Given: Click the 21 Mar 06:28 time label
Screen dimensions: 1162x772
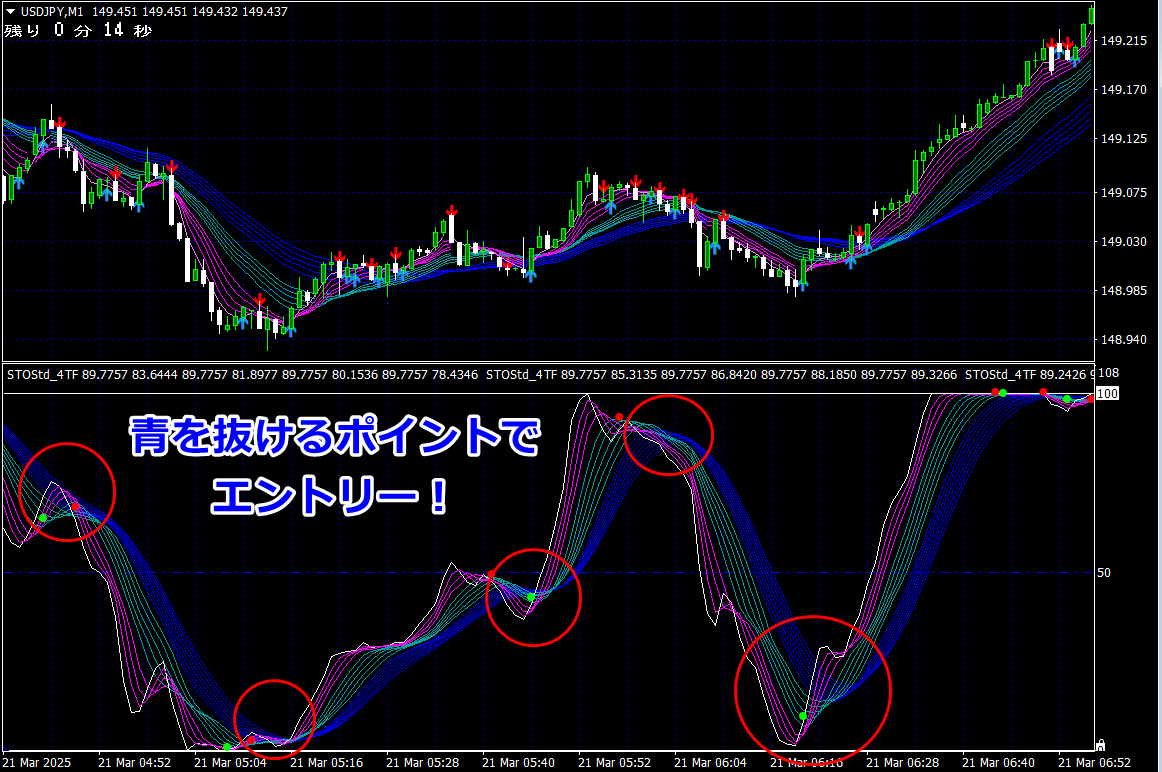Looking at the screenshot, I should coord(903,762).
